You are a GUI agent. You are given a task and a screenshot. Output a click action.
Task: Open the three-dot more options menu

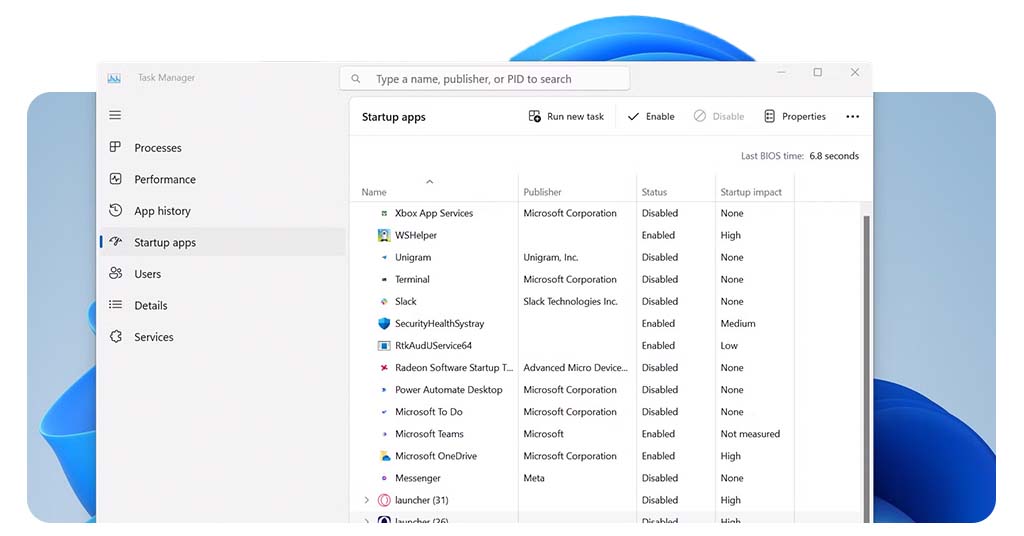852,117
